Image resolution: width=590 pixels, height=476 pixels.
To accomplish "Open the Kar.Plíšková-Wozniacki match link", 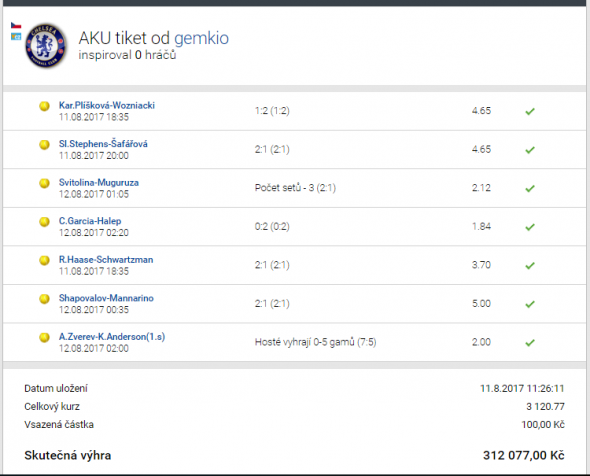I will tap(107, 105).
